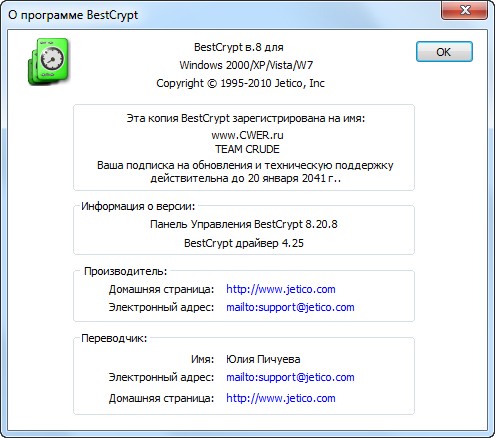Click the Copyright 1995-2010 Jetico line
Viewport: 495px width, 438px height.
pos(240,83)
